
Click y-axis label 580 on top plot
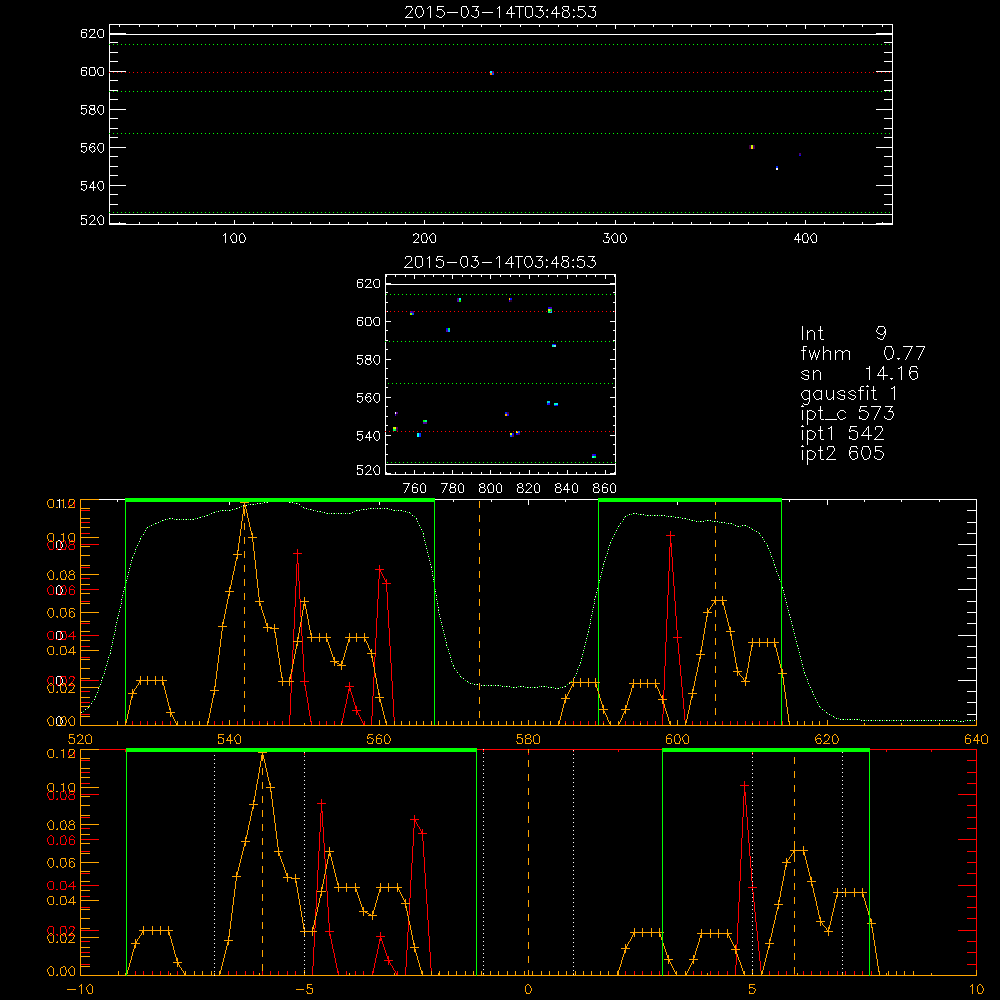point(92,110)
